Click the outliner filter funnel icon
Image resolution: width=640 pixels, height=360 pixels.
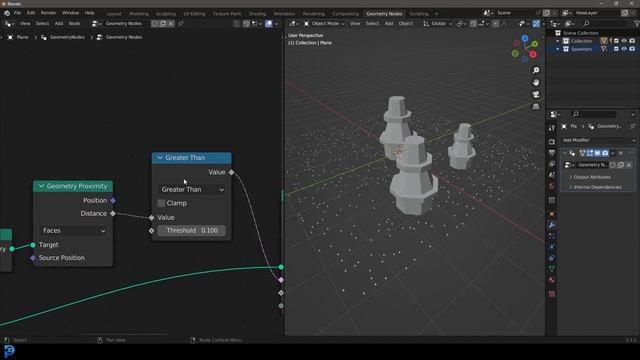point(637,24)
